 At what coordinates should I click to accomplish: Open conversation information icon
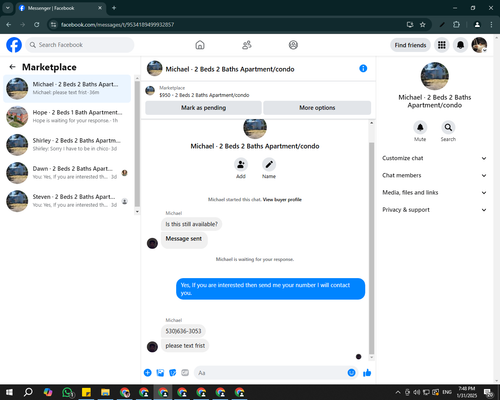363,68
